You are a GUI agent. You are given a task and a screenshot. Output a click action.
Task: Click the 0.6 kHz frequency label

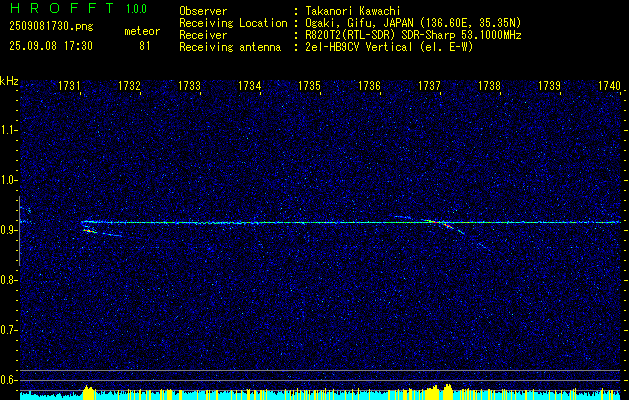pos(9,380)
